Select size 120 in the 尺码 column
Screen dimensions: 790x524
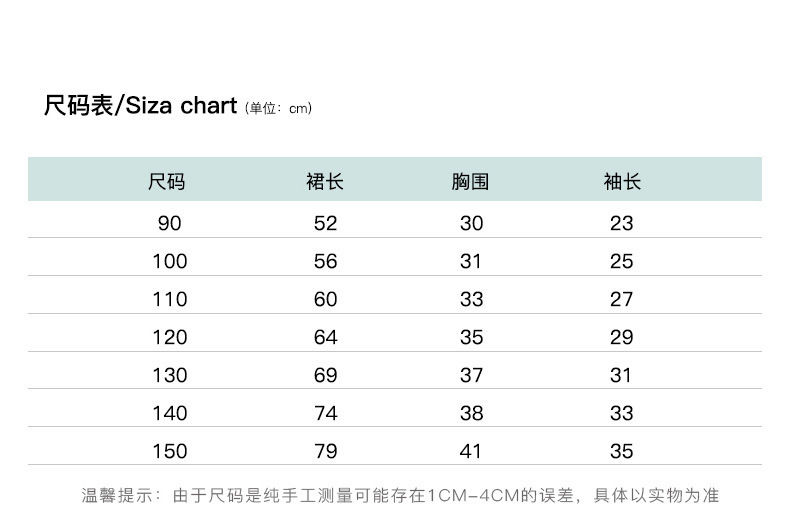coord(169,337)
